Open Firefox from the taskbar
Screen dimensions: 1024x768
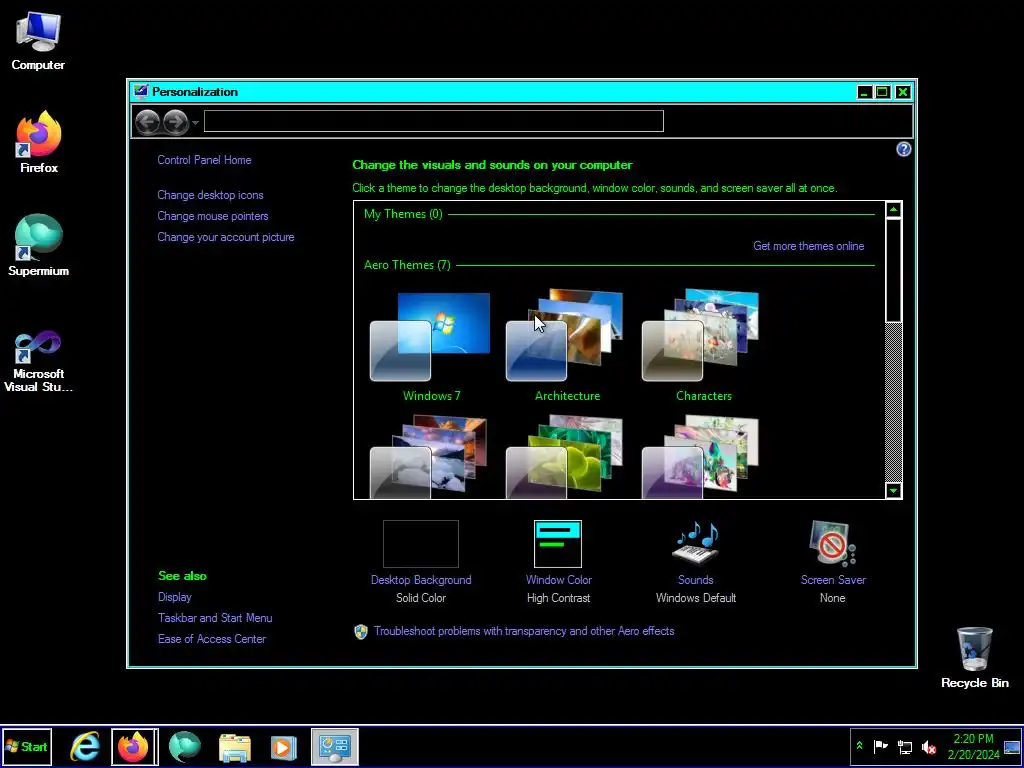[134, 746]
